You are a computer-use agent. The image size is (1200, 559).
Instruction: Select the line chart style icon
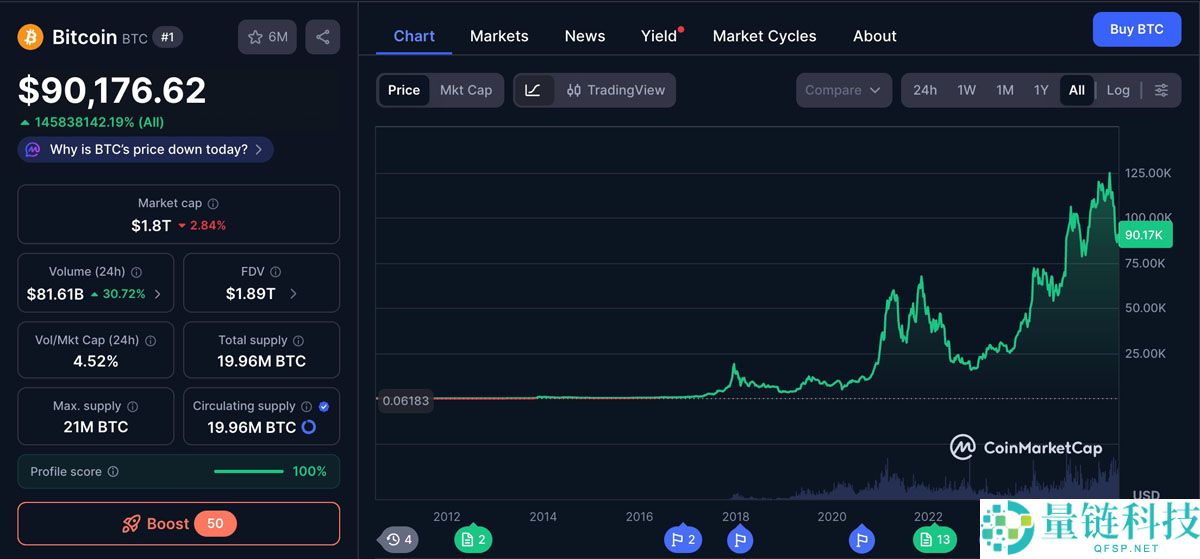[534, 90]
